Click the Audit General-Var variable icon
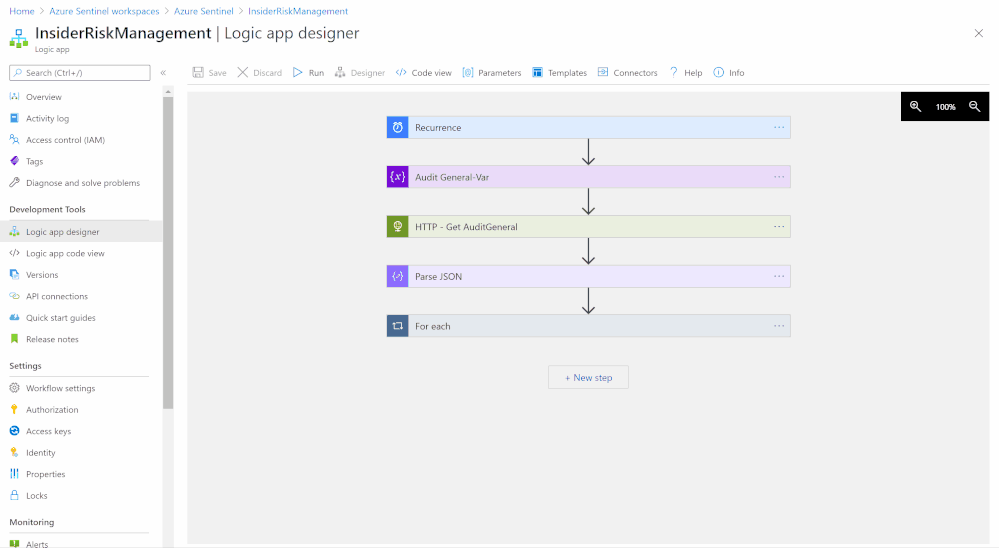Screen dimensions: 999x548 point(398,177)
